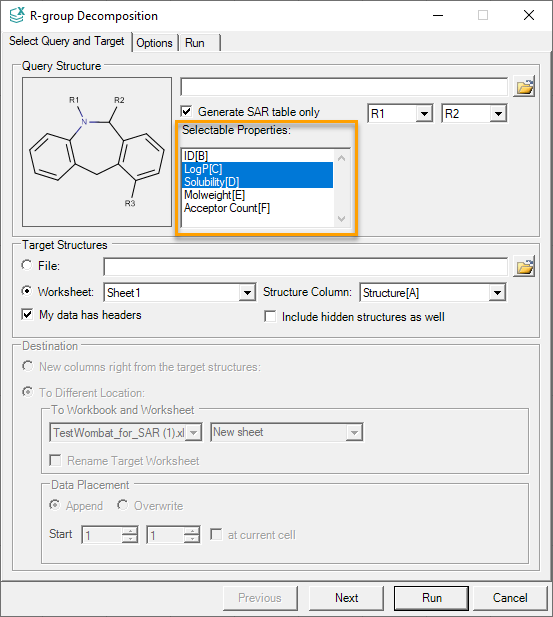Image resolution: width=553 pixels, height=617 pixels.
Task: Select Acceptor Count[F] property
Action: tap(258, 208)
